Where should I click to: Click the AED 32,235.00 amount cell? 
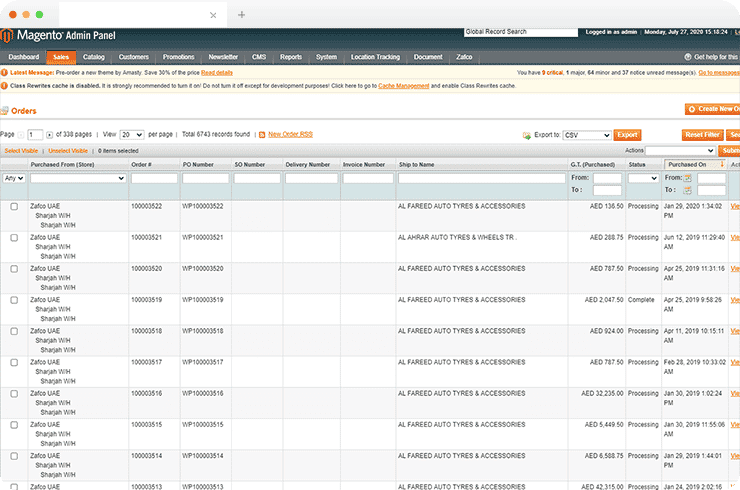tap(602, 393)
